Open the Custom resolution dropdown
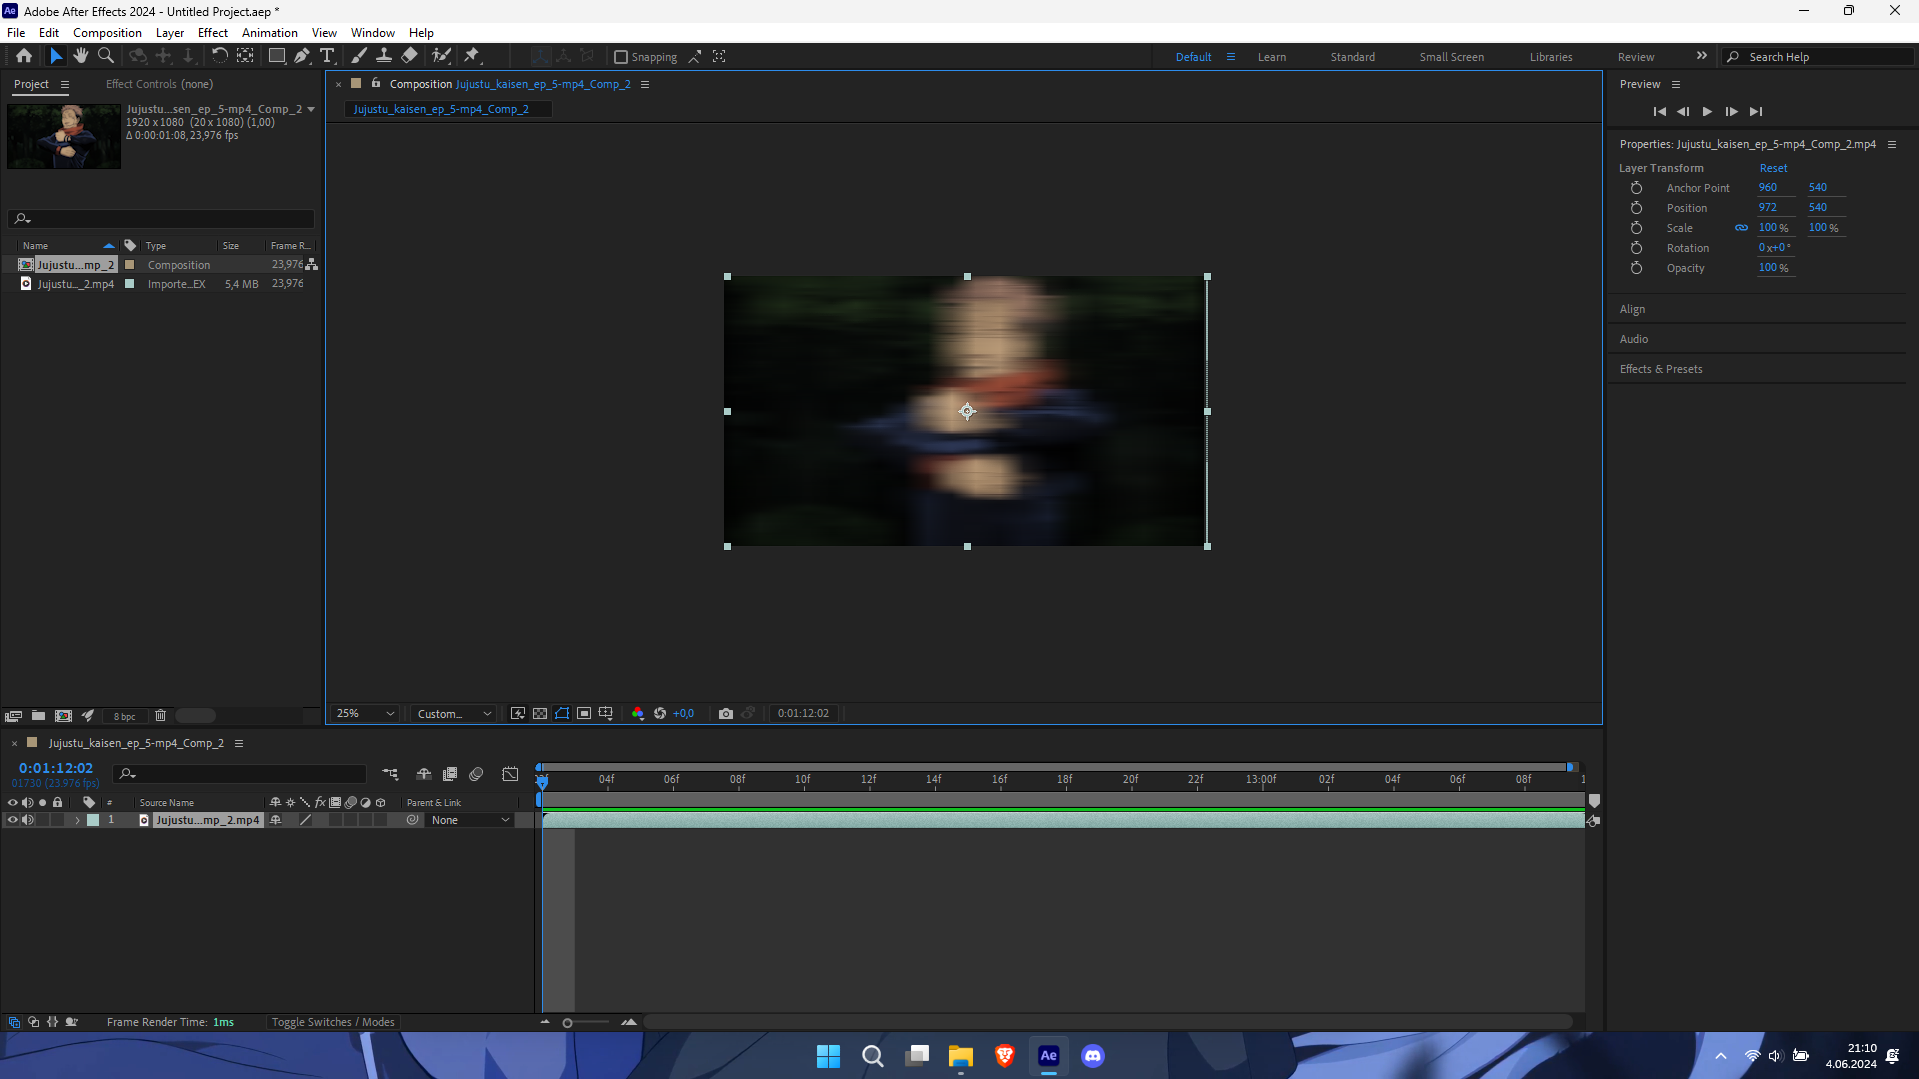 [x=453, y=713]
